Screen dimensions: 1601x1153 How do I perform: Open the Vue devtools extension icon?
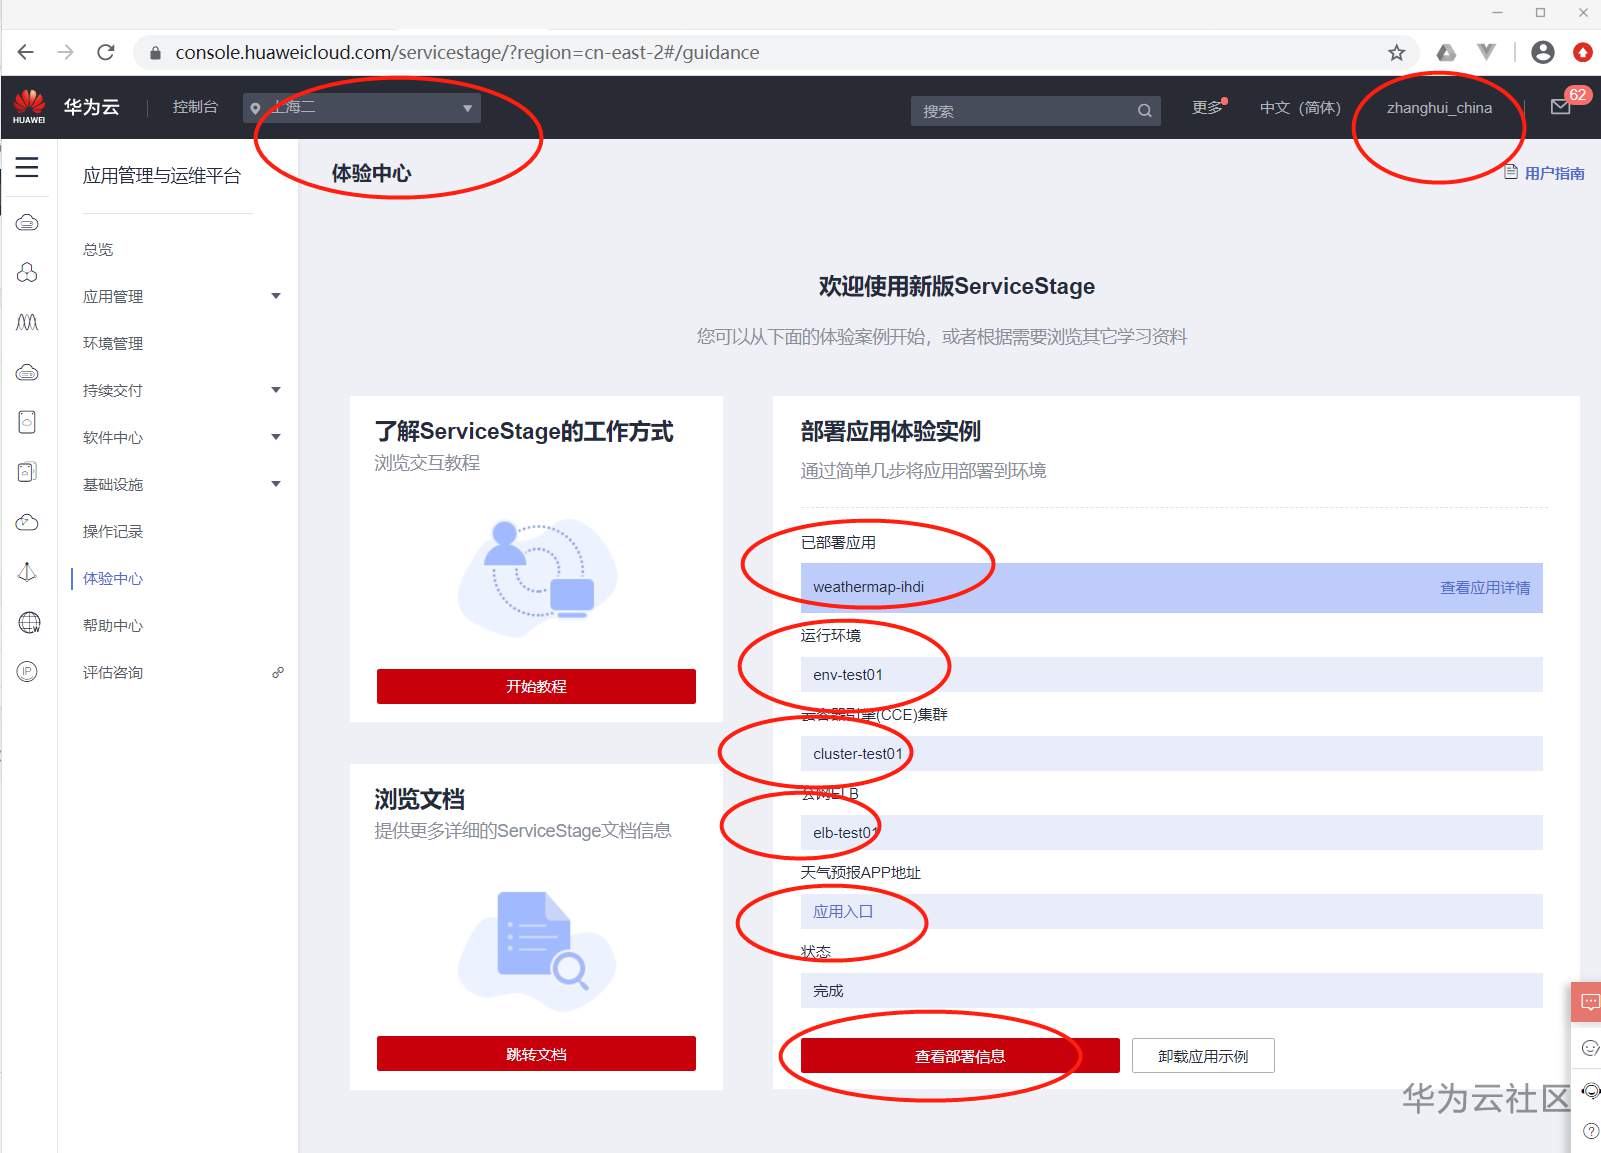click(x=1487, y=52)
